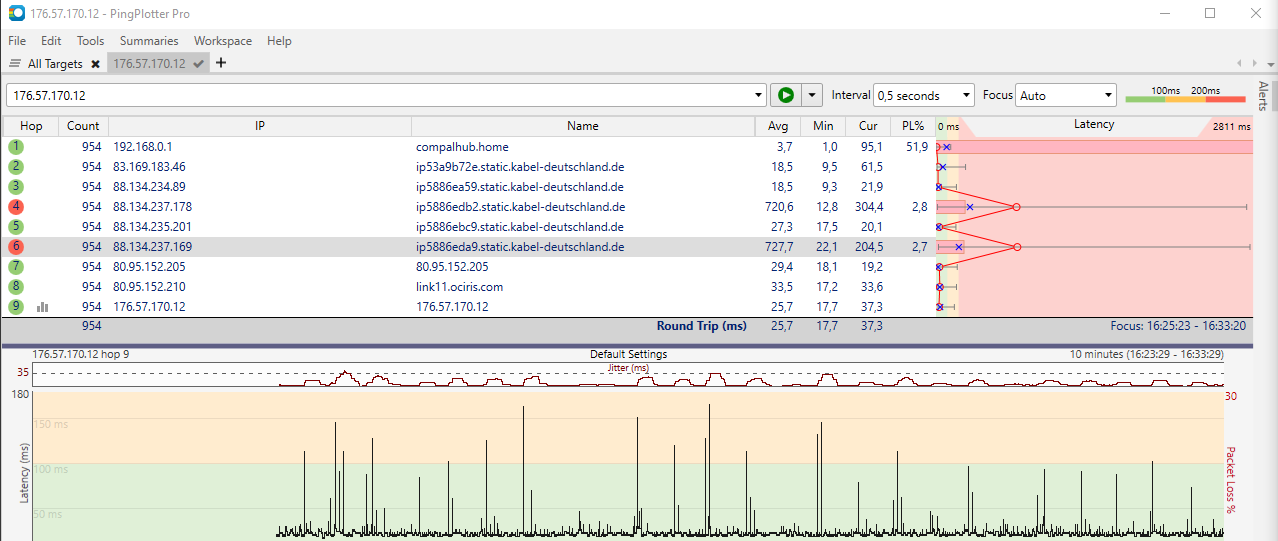
Task: Add a new tab with the plus icon
Action: click(x=221, y=63)
